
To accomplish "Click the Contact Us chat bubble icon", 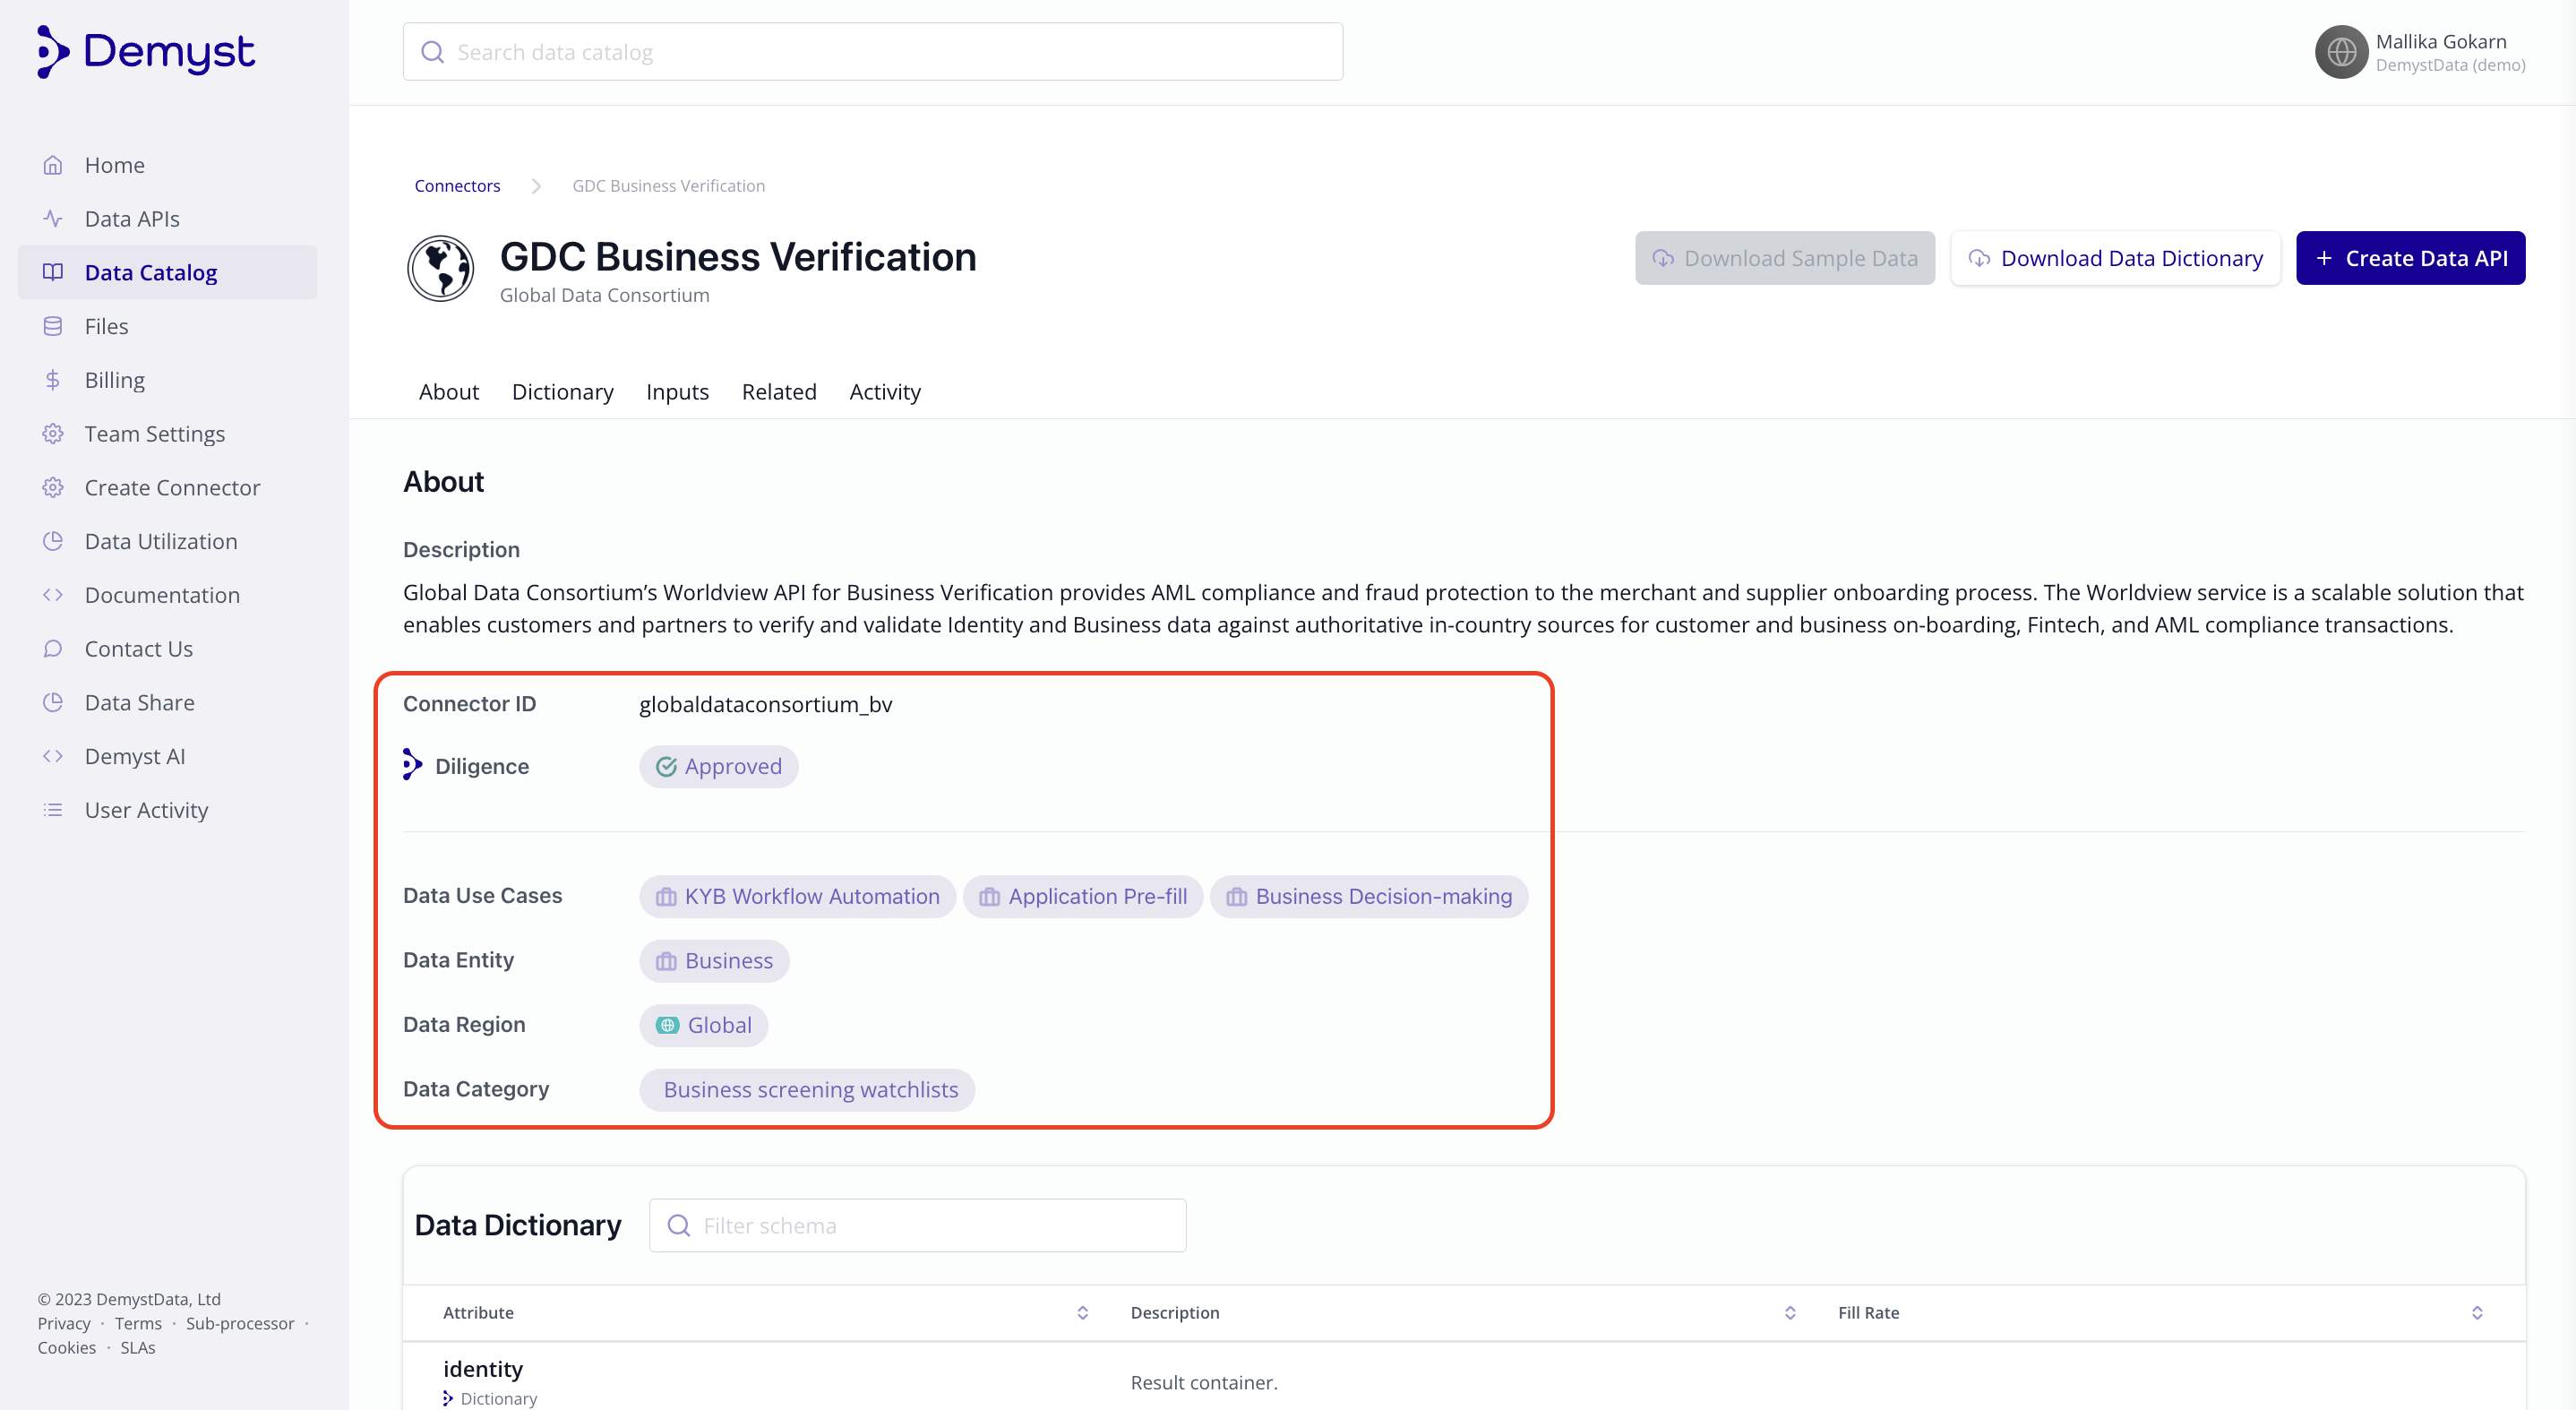I will 53,649.
